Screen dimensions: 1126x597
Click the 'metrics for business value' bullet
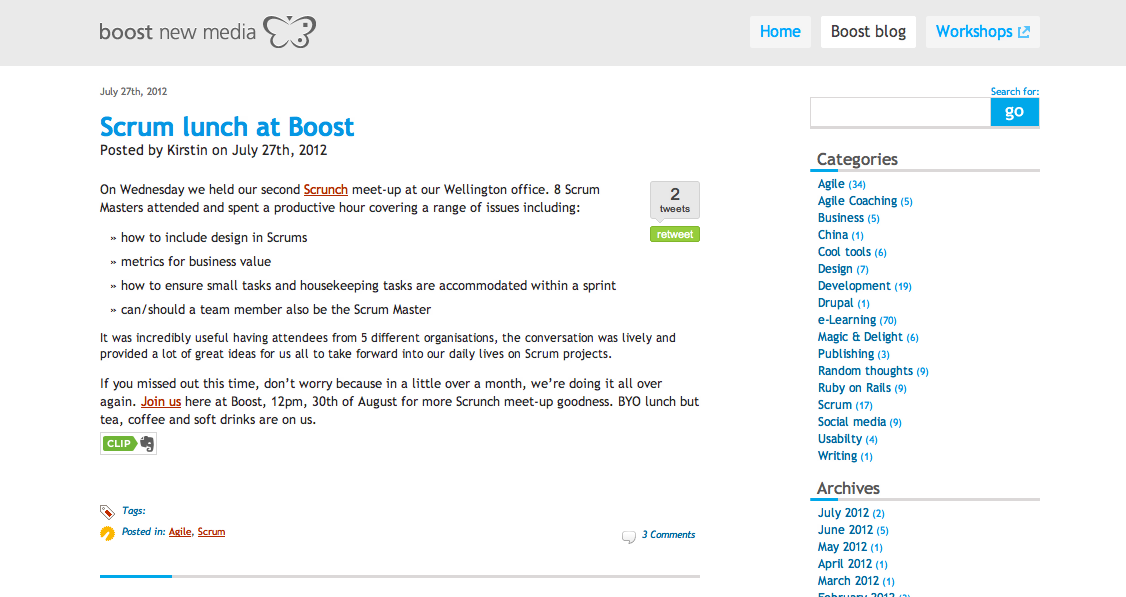coord(195,262)
